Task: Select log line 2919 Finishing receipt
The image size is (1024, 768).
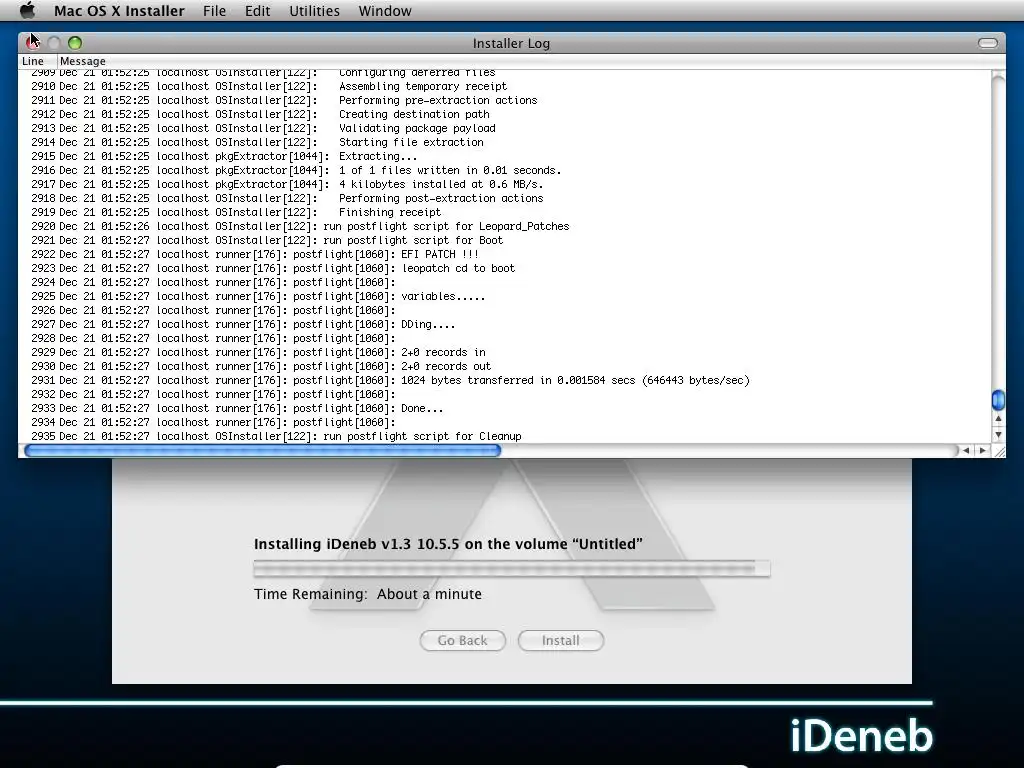Action: pyautogui.click(x=505, y=212)
